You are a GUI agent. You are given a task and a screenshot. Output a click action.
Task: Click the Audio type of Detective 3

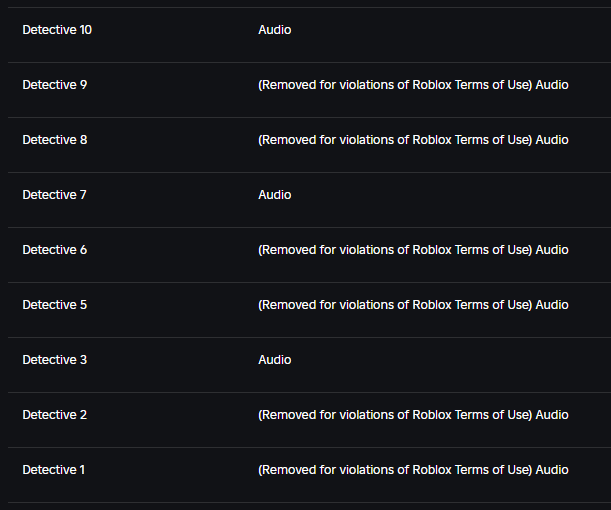(x=275, y=360)
